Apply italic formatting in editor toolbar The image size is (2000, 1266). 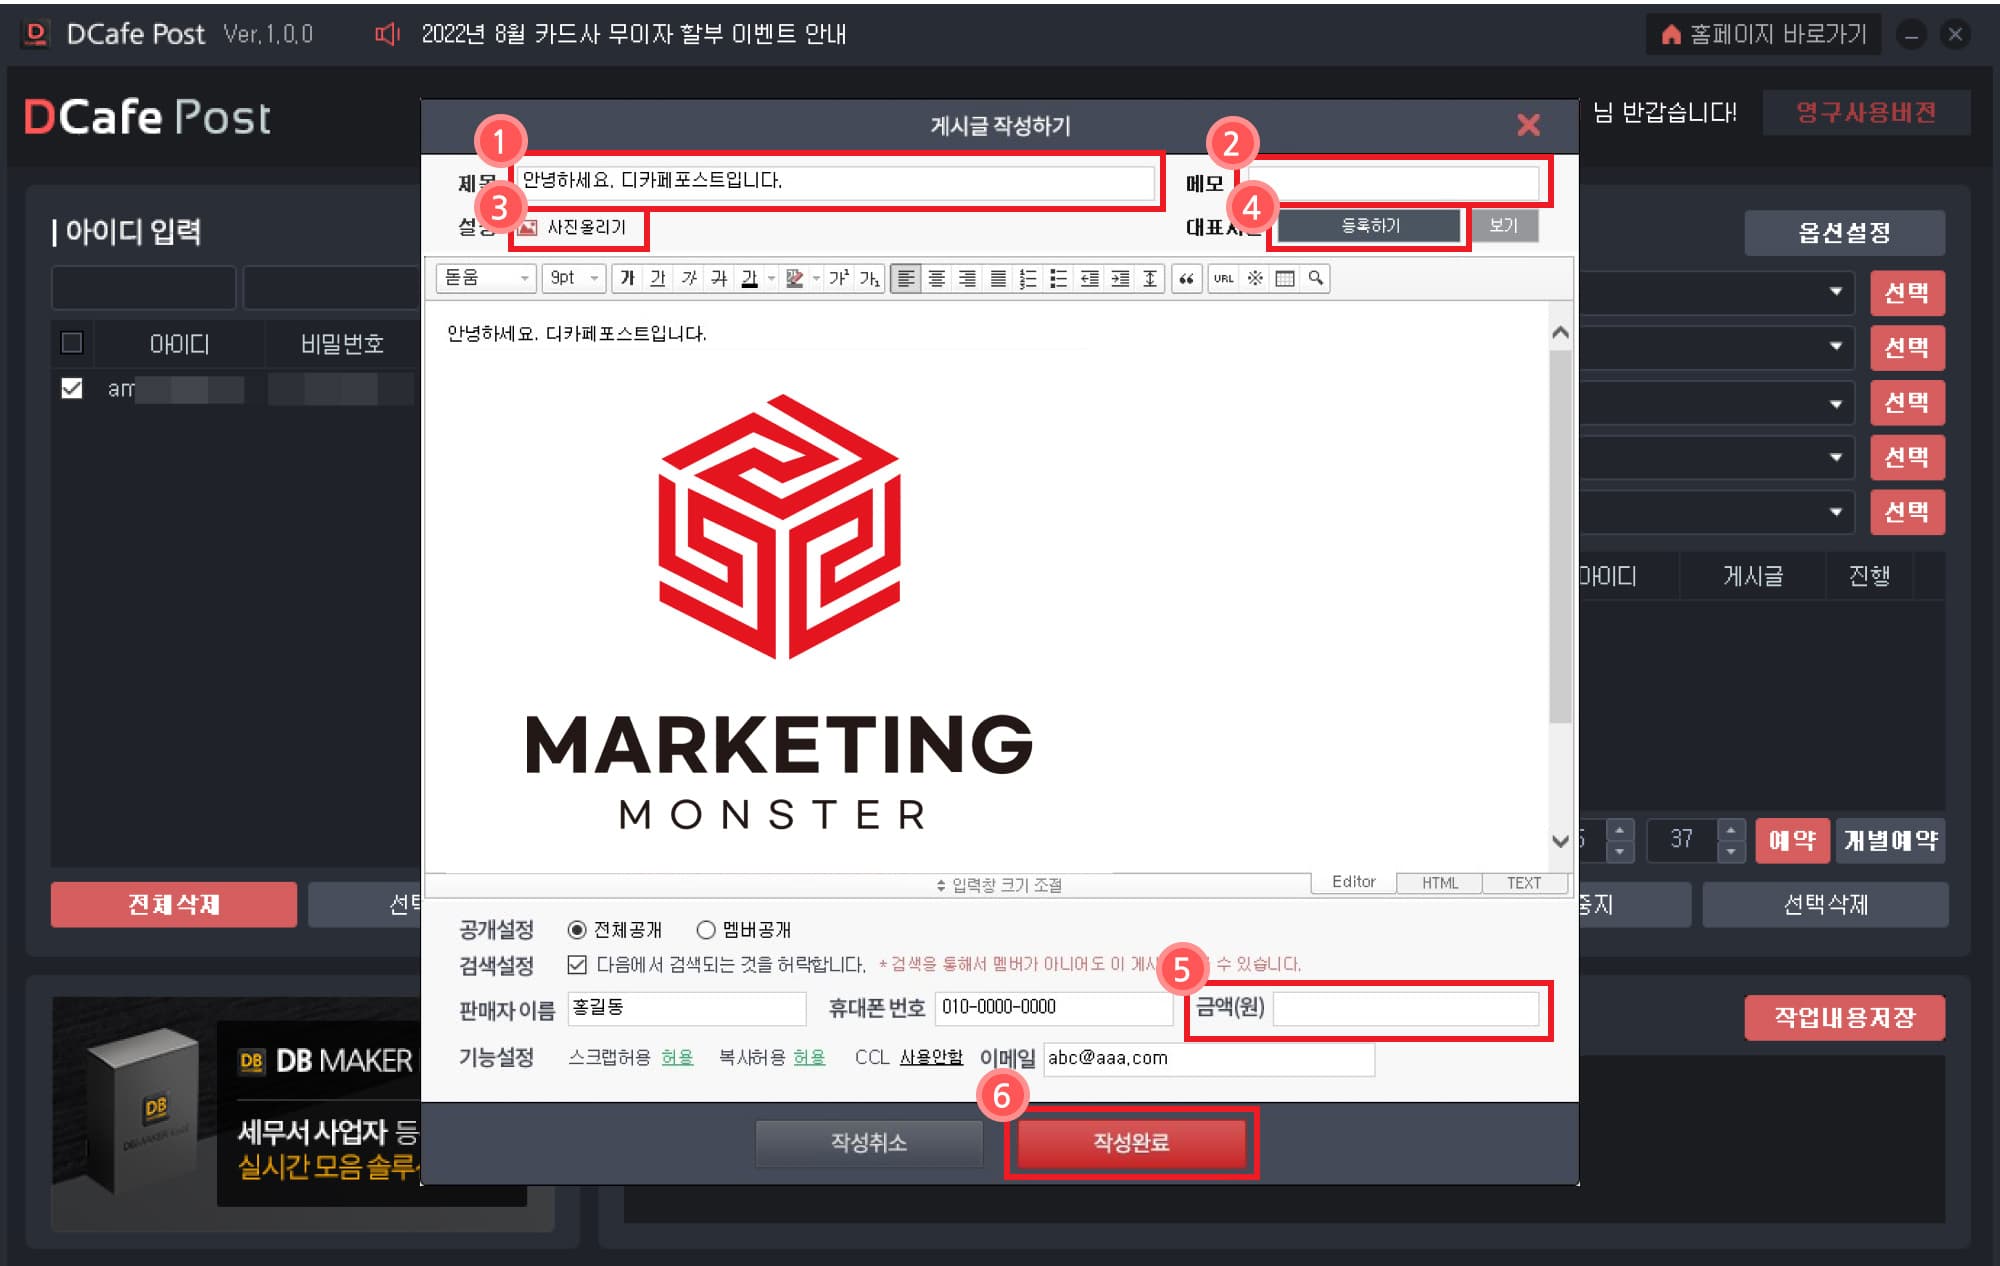click(x=689, y=278)
